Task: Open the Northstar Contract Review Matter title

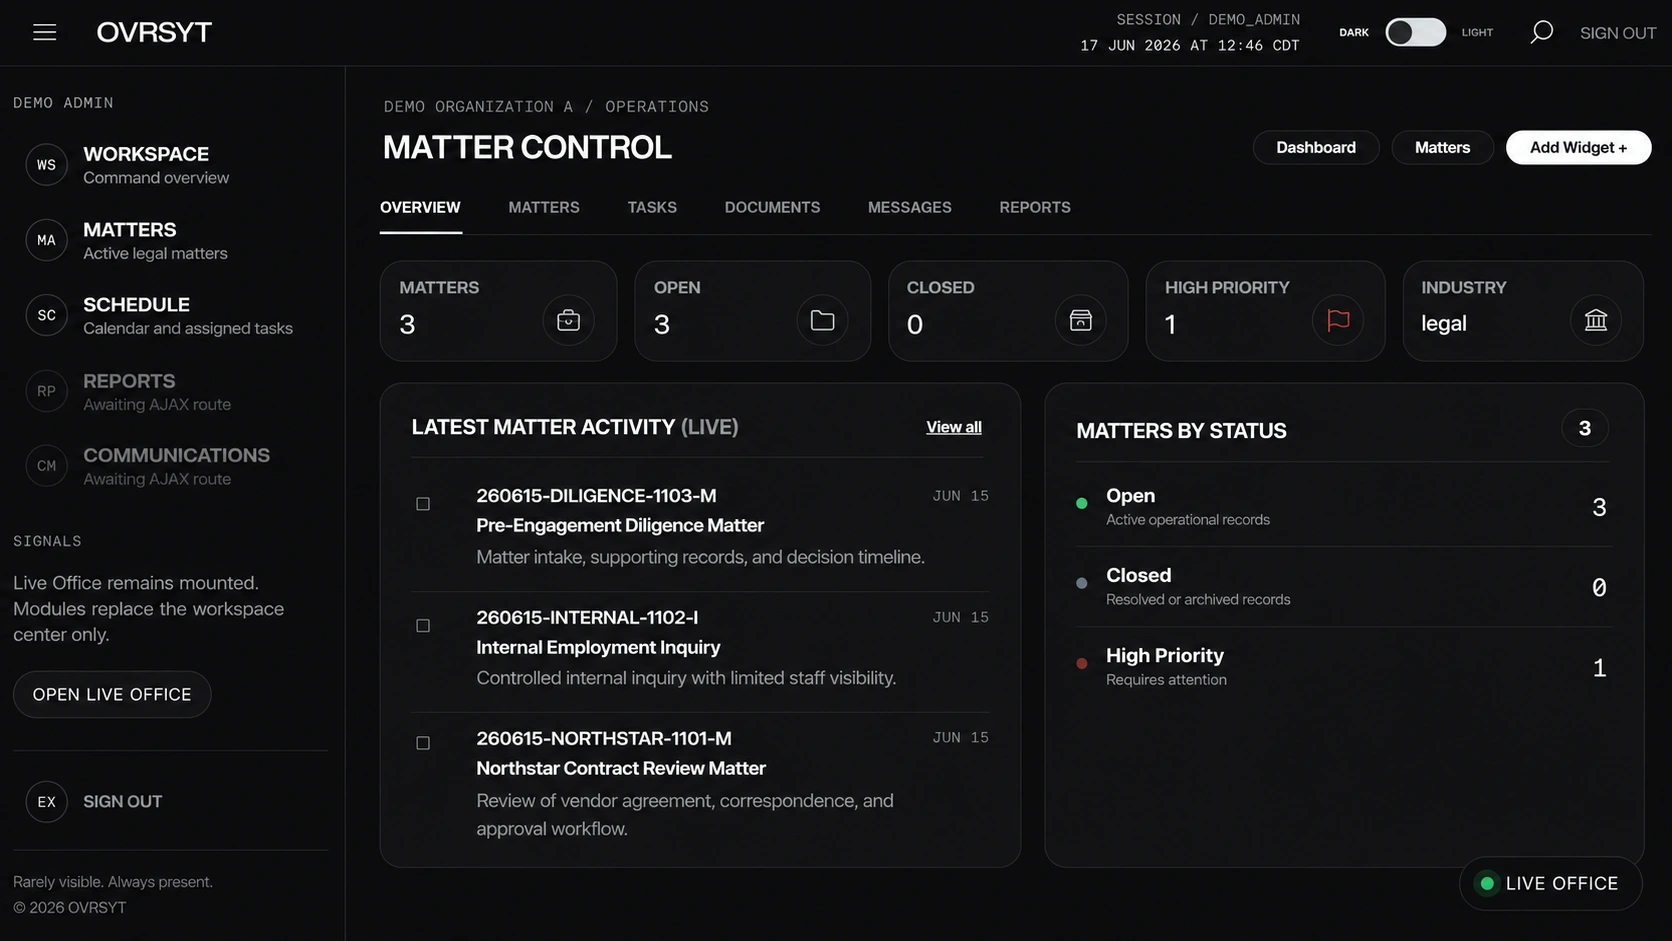Action: tap(621, 769)
